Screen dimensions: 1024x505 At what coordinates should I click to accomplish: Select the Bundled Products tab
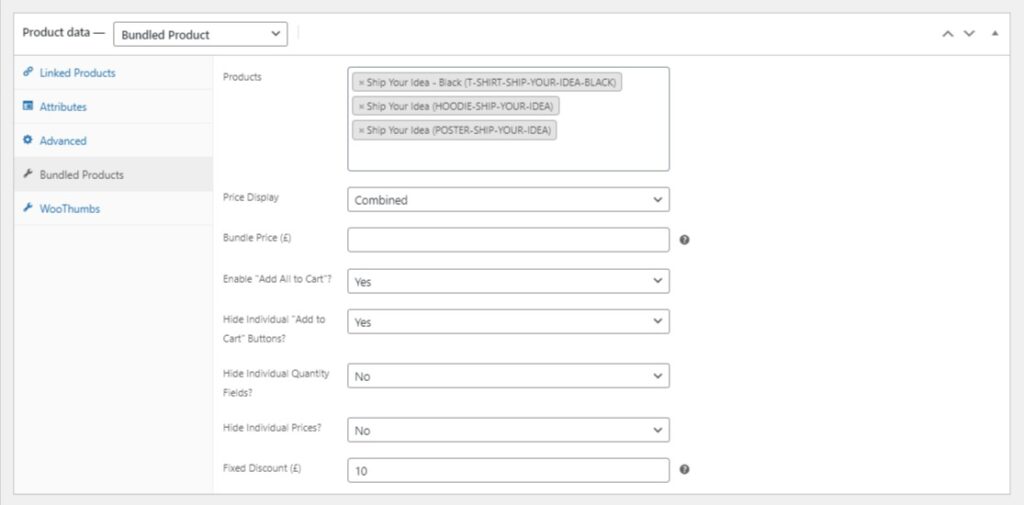pyautogui.click(x=113, y=174)
